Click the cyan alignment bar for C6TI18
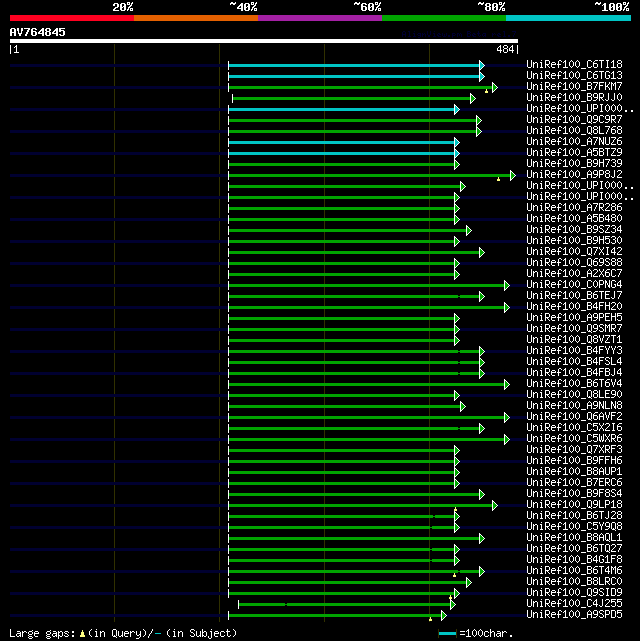Screen dimensions: 640x641 [x=354, y=65]
